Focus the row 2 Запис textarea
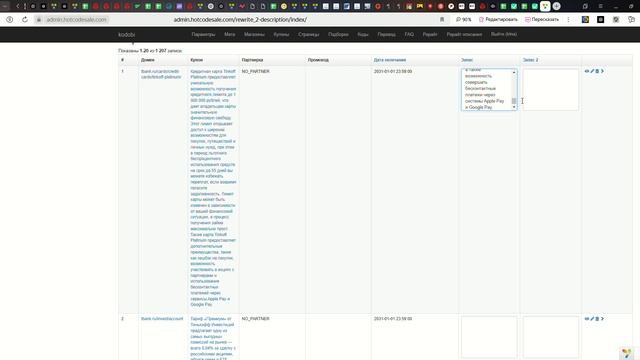640x360 pixels. tap(489, 337)
